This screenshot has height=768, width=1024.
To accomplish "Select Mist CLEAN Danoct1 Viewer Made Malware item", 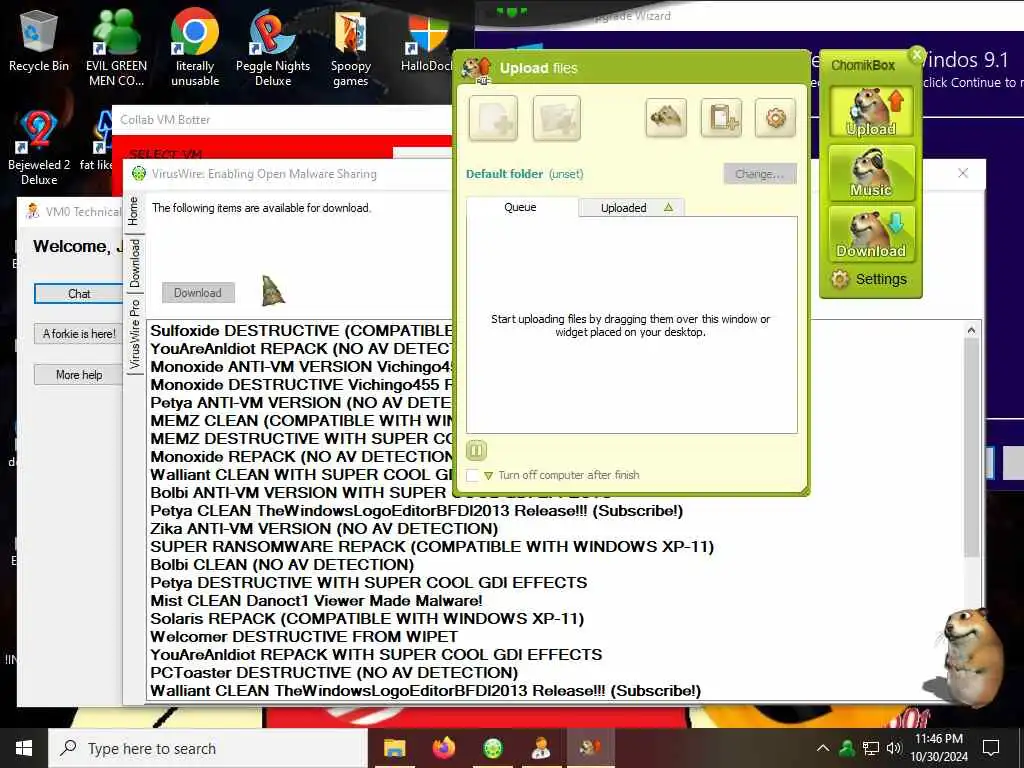I will click(x=316, y=601).
